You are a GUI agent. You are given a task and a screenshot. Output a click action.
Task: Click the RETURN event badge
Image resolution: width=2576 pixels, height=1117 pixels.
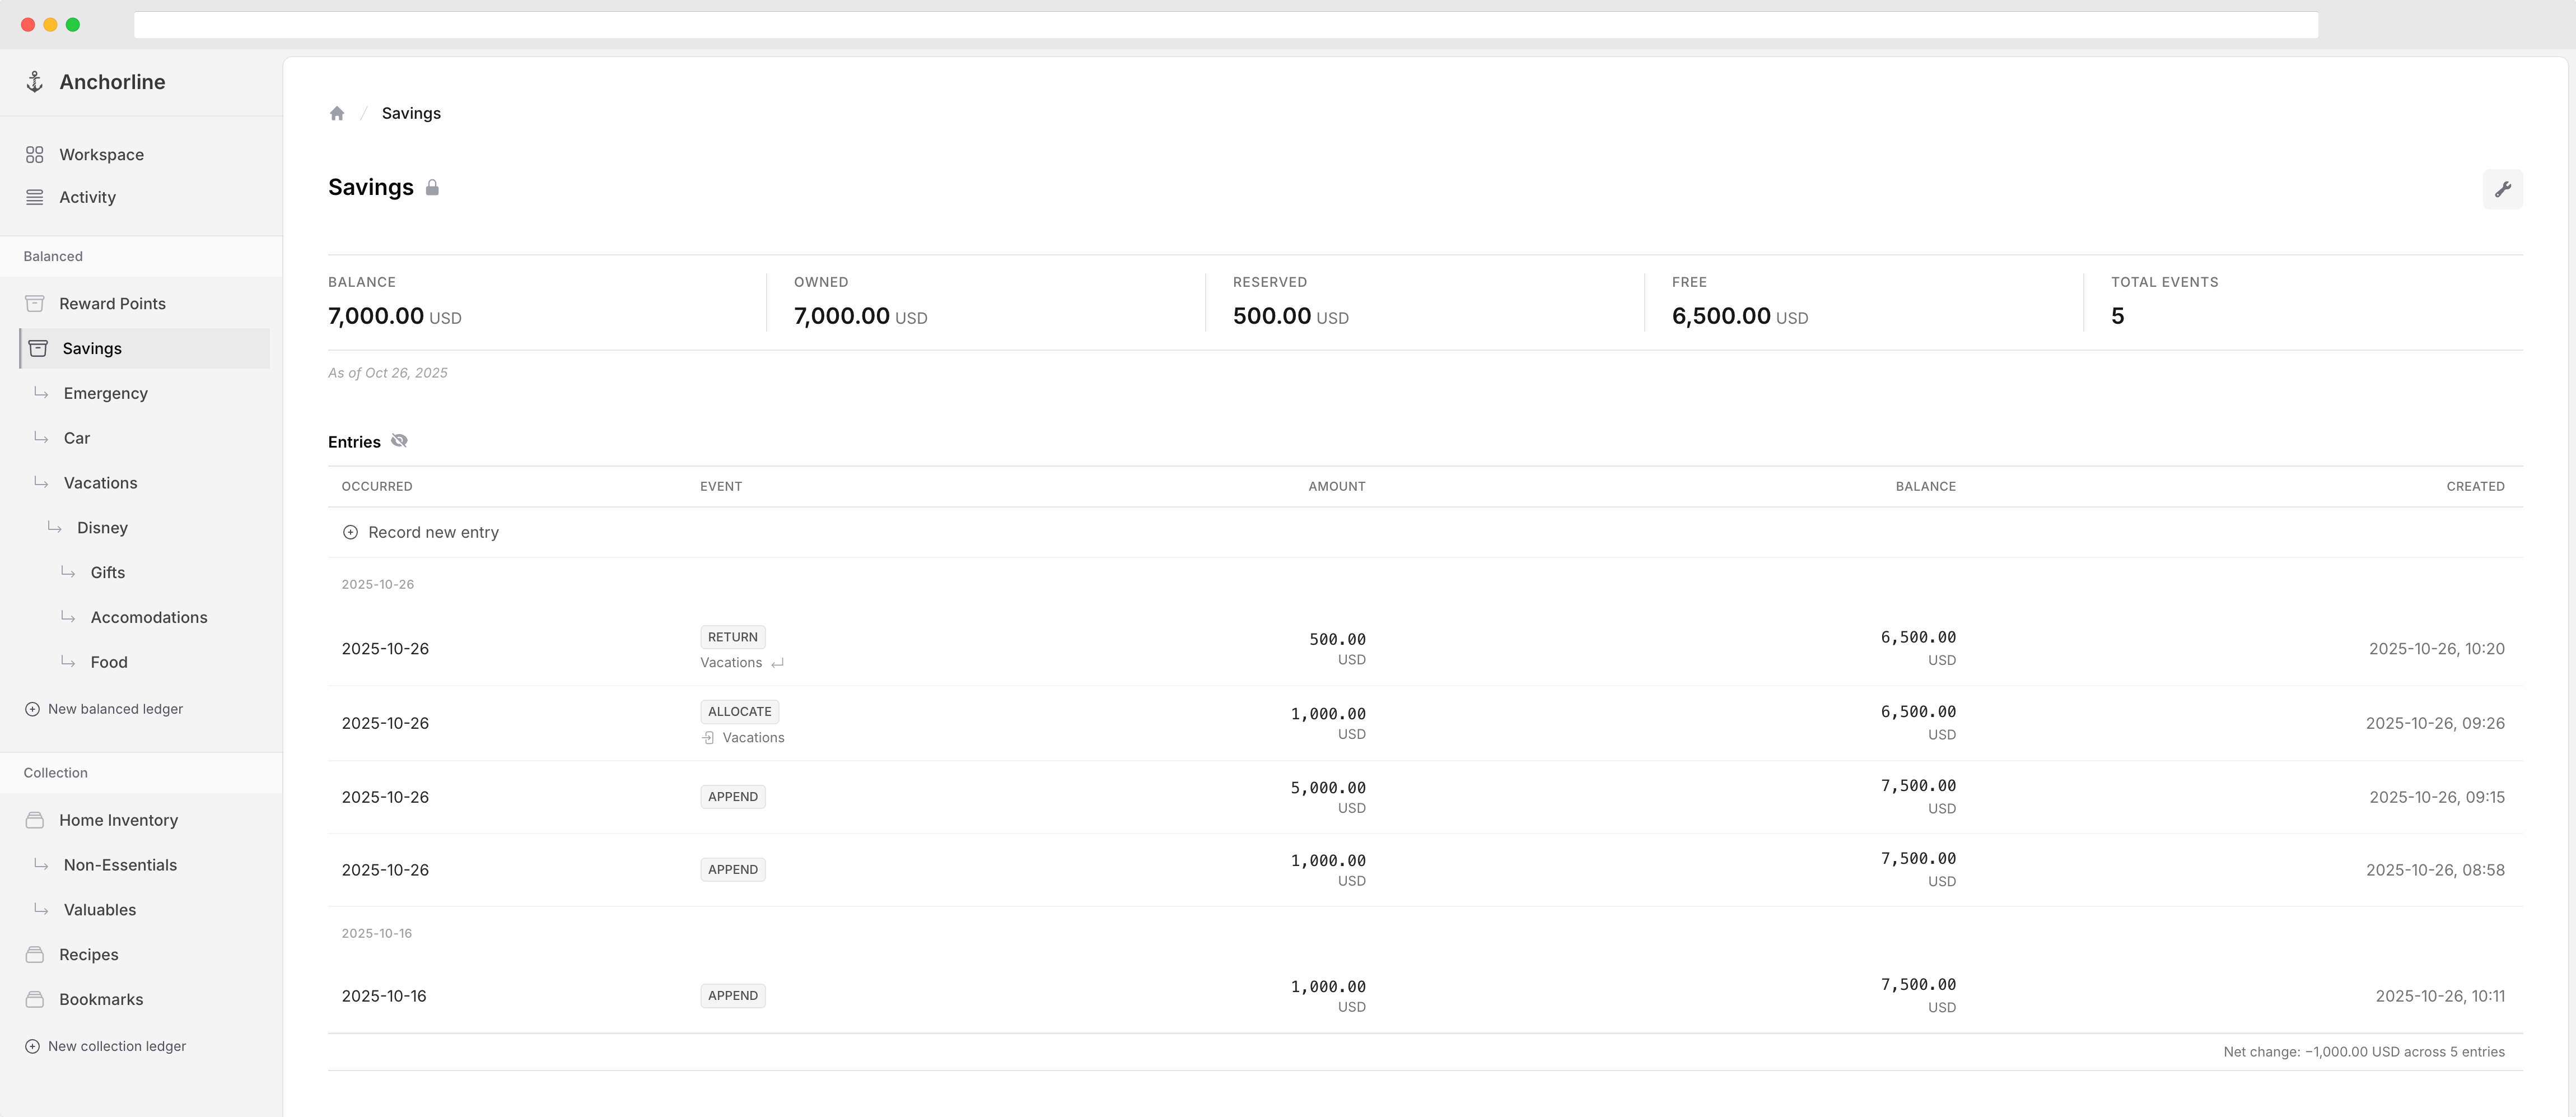point(732,637)
